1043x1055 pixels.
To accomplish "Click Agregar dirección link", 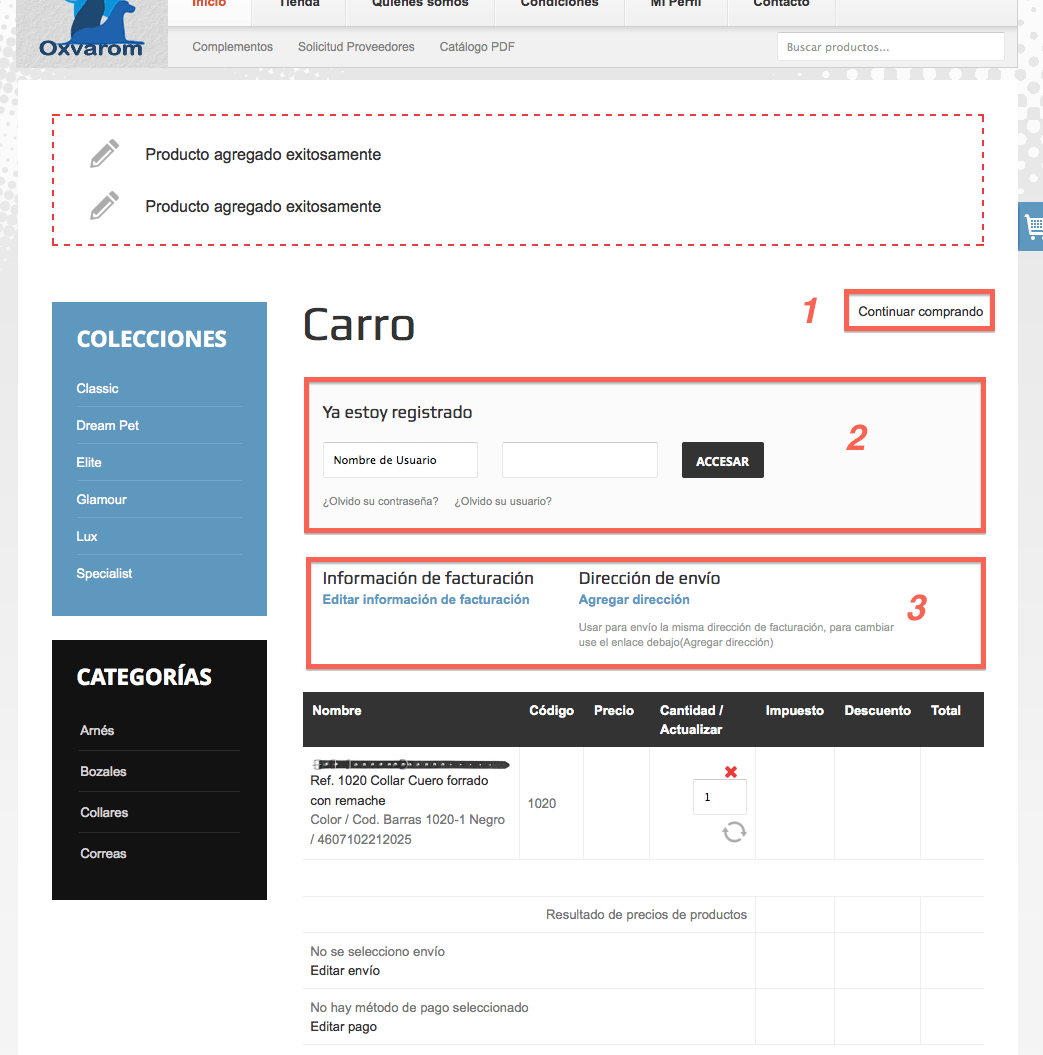I will pyautogui.click(x=634, y=599).
